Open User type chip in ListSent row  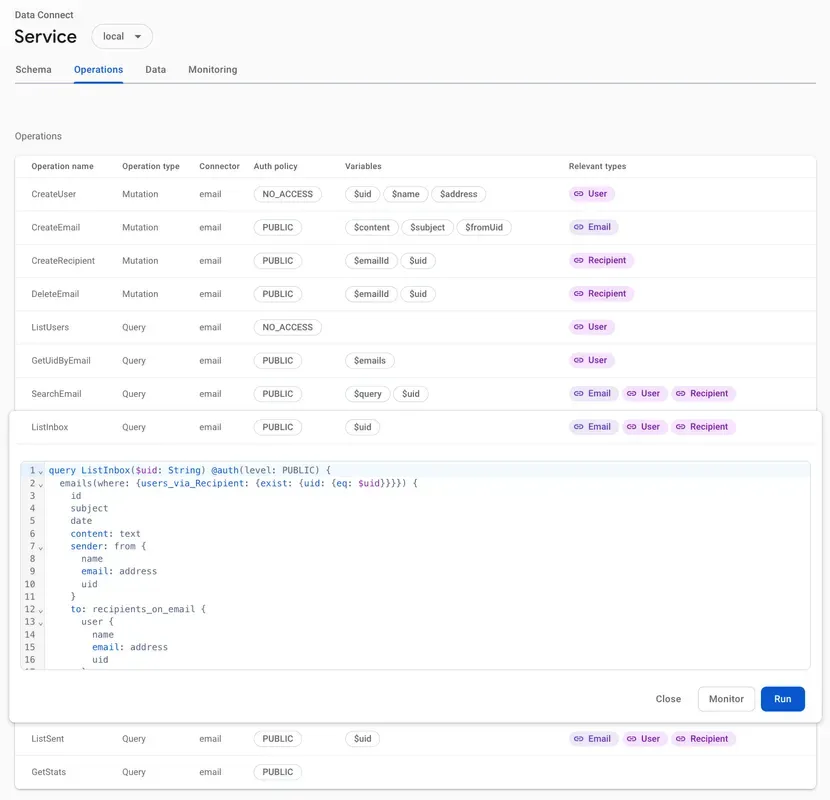[644, 739]
